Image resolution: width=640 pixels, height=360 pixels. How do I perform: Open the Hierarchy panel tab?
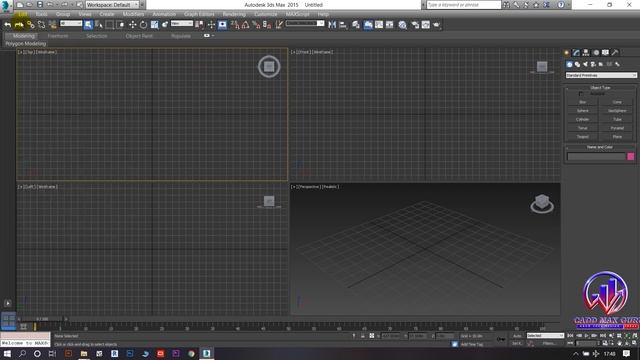coord(586,53)
